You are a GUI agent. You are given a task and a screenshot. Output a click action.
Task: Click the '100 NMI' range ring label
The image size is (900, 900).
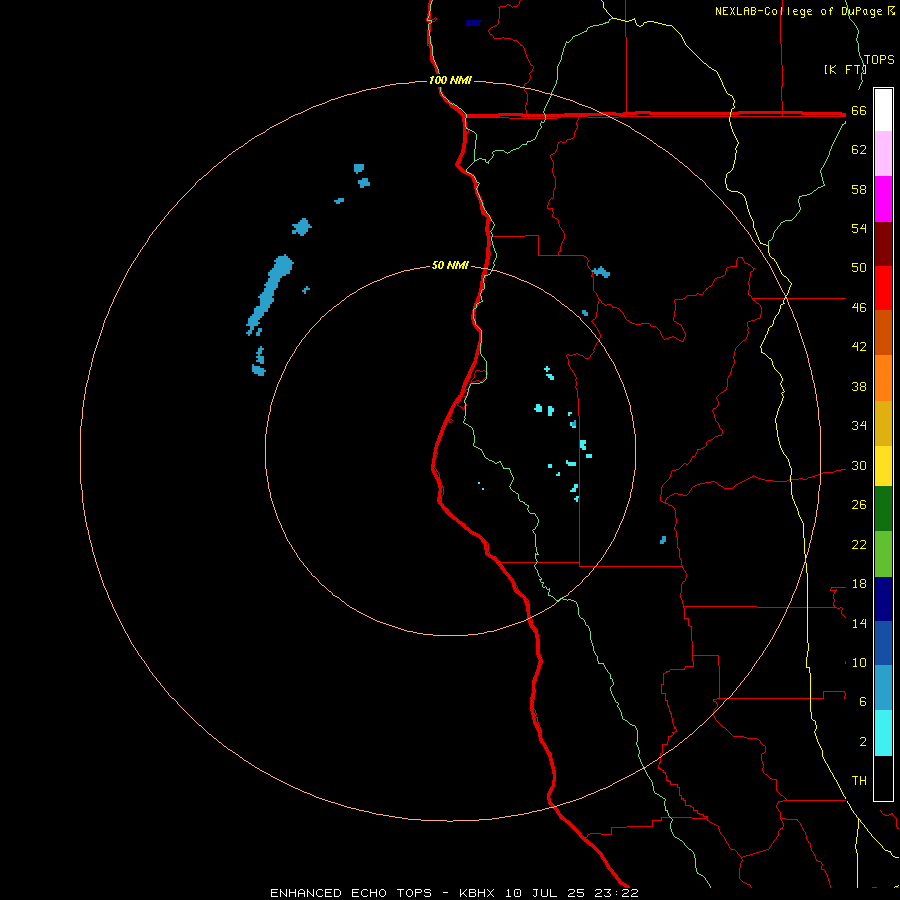click(450, 80)
